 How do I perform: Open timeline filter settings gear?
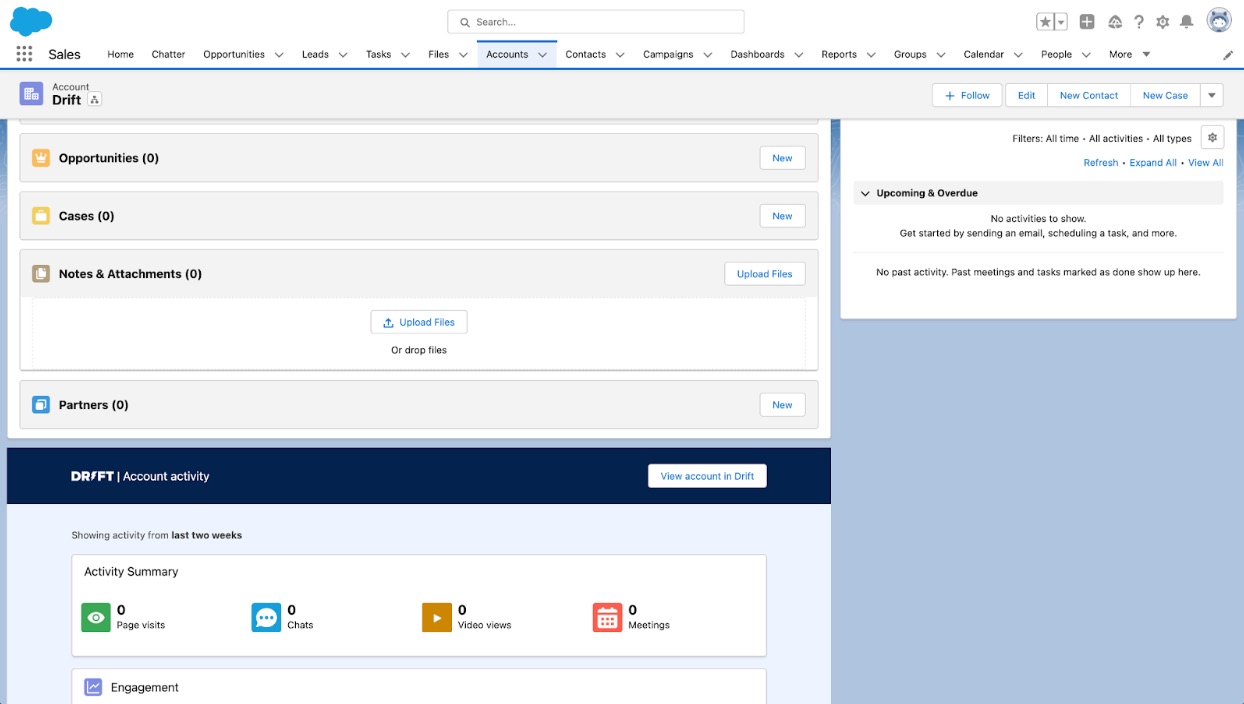[1212, 138]
